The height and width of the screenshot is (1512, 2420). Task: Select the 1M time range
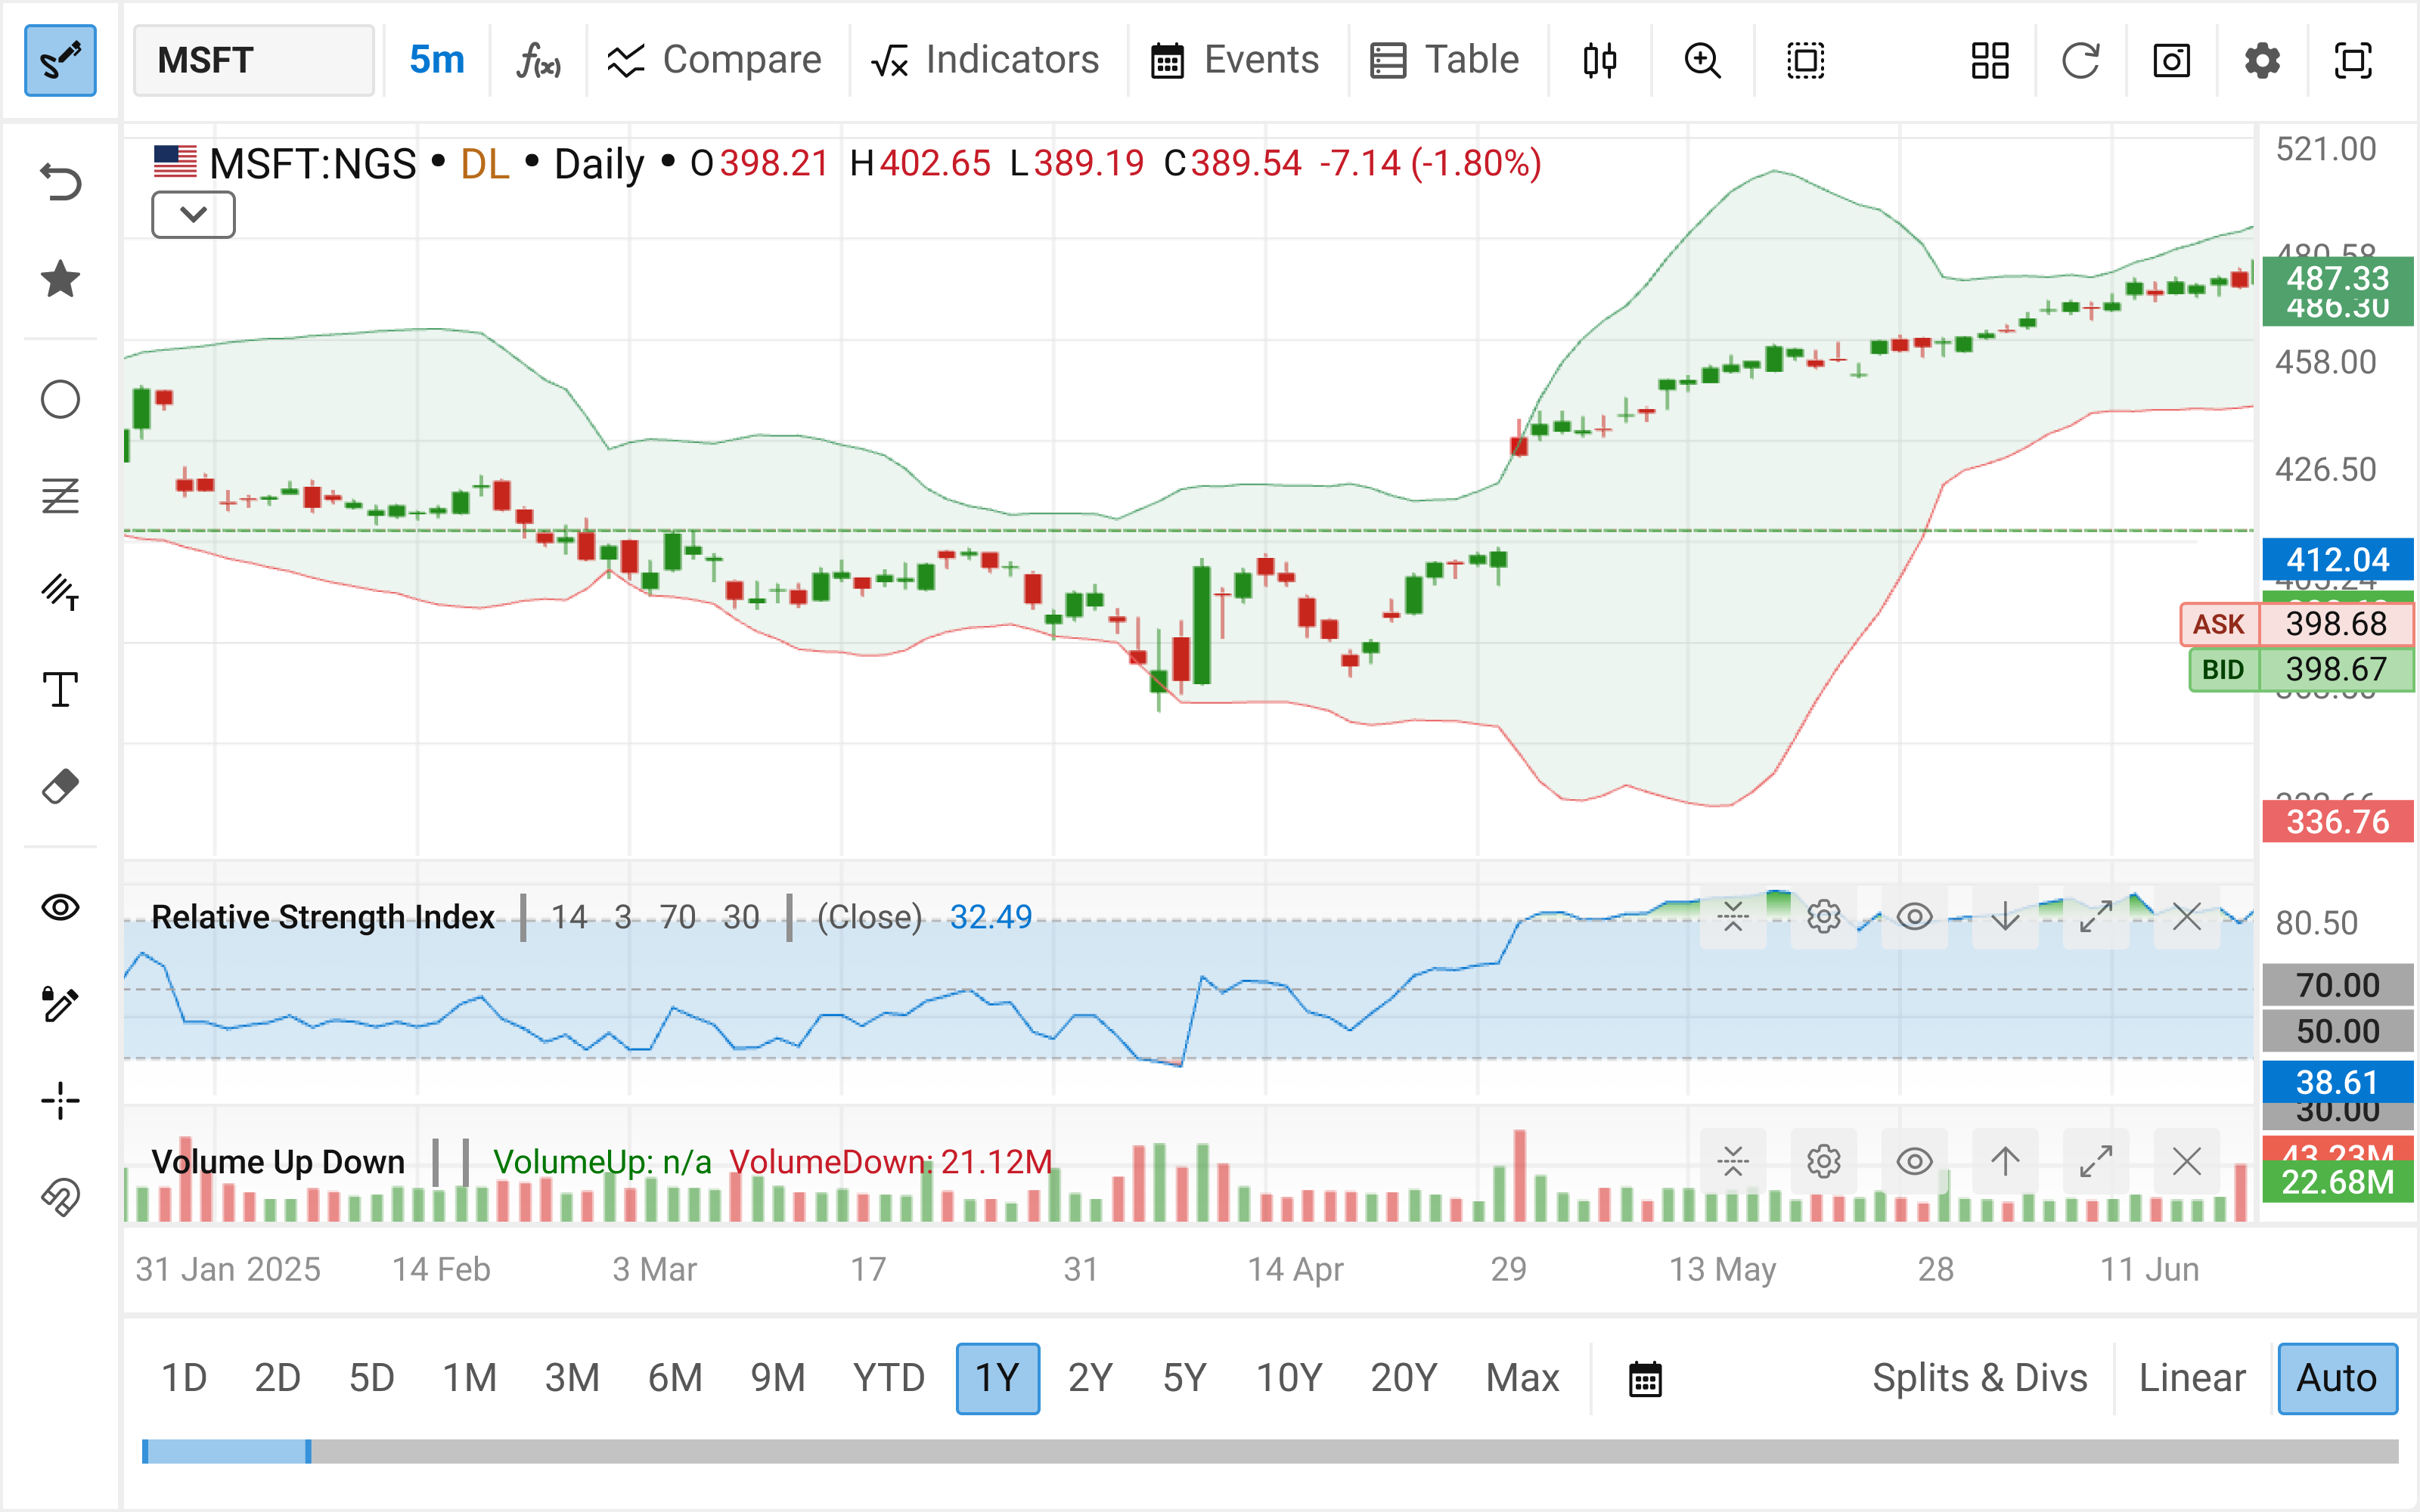coord(470,1378)
